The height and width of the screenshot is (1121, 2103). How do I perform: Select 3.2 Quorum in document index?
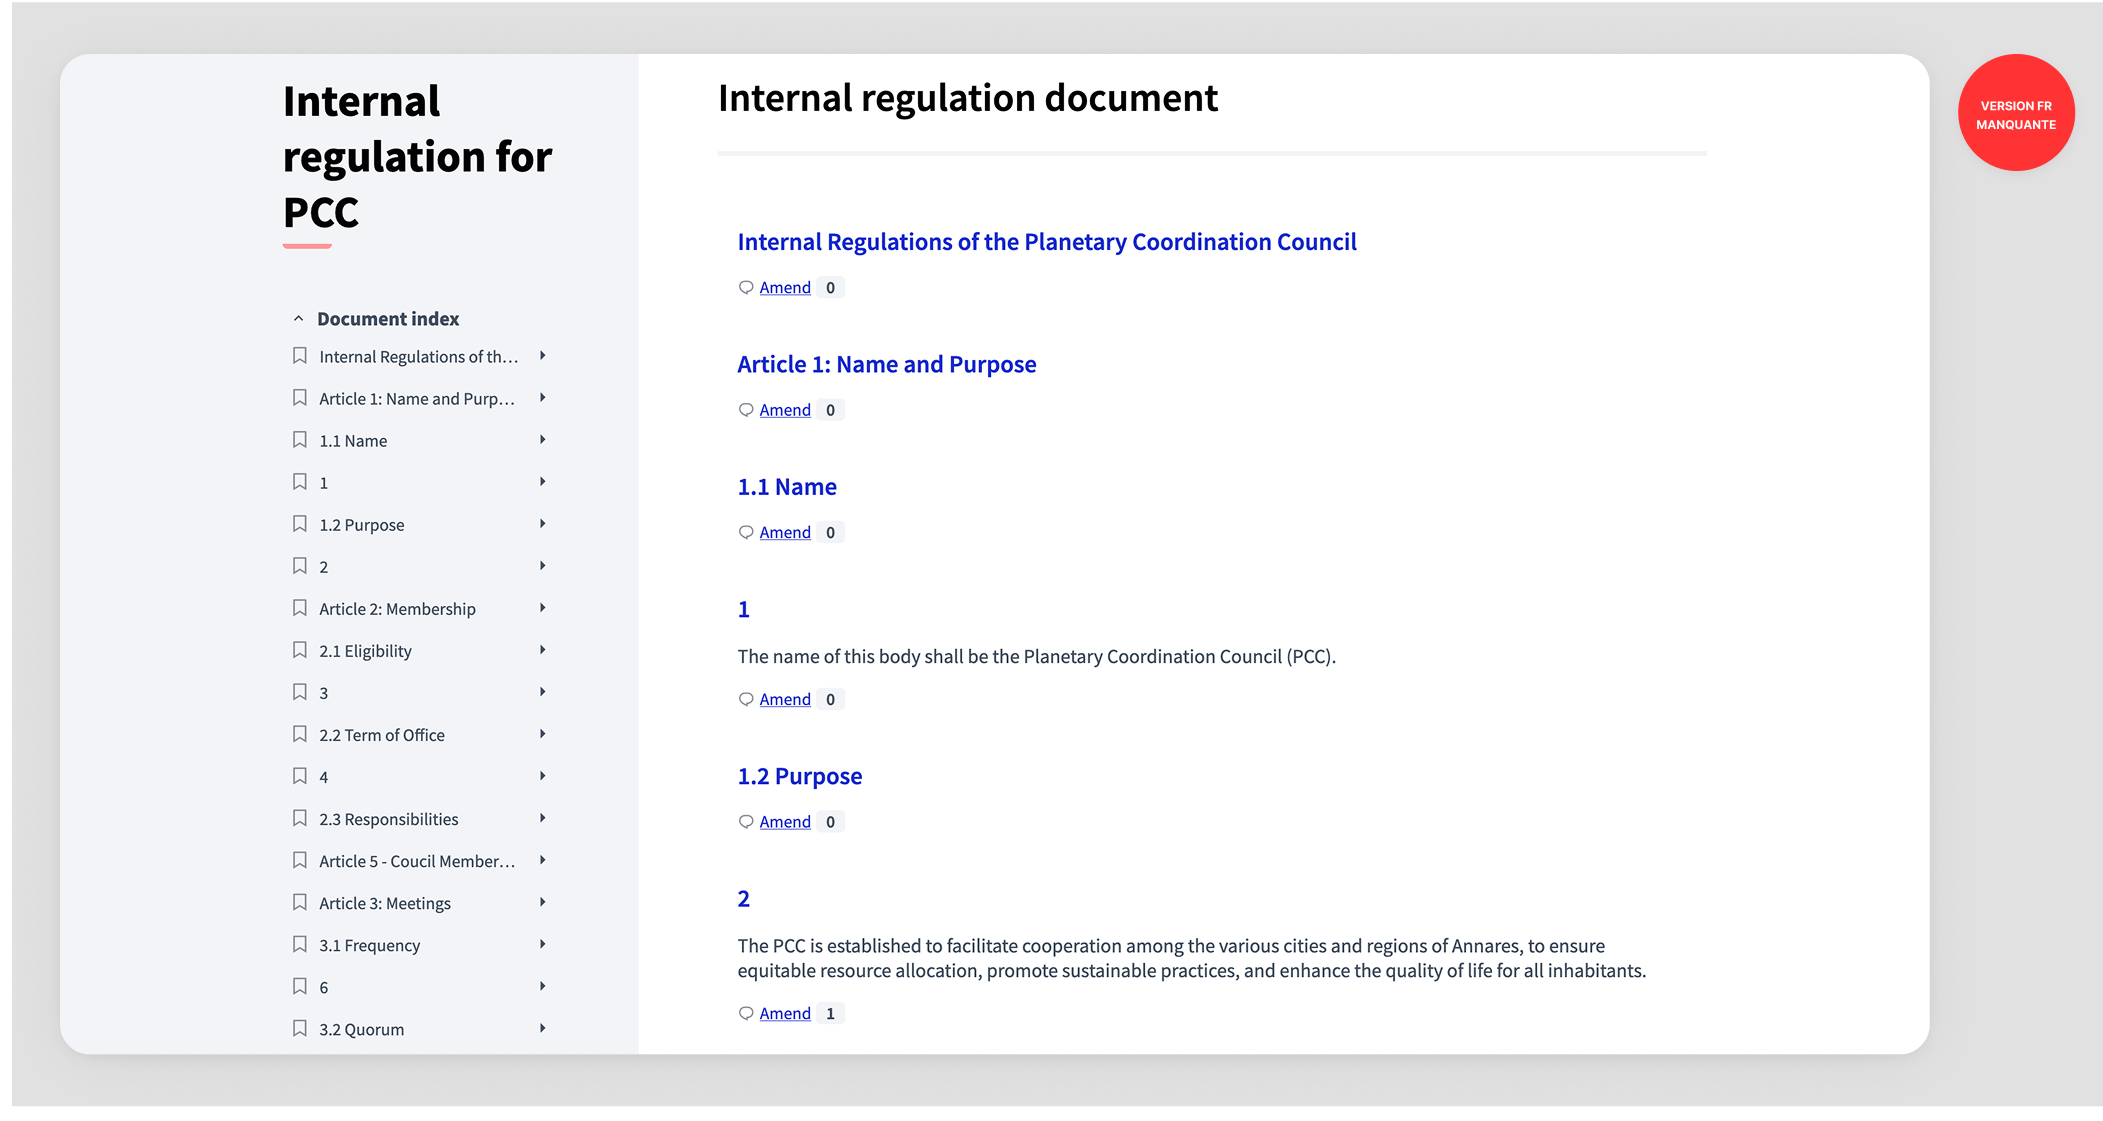coord(361,1029)
